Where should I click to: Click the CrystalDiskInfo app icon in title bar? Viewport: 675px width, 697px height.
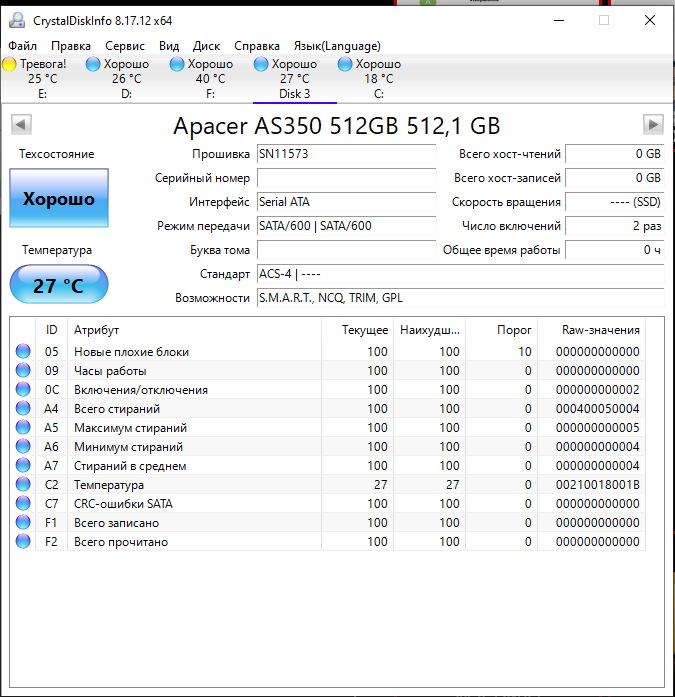click(17, 20)
